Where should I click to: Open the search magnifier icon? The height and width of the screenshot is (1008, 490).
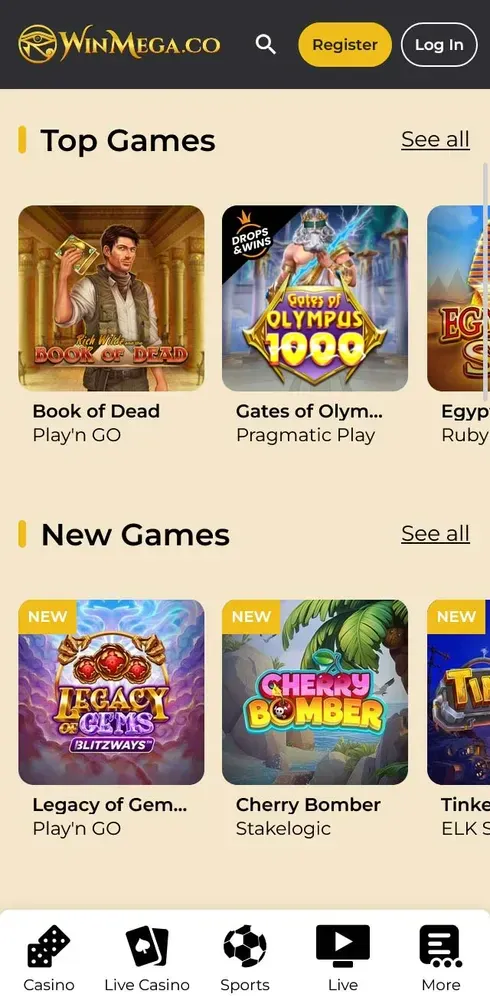(266, 44)
